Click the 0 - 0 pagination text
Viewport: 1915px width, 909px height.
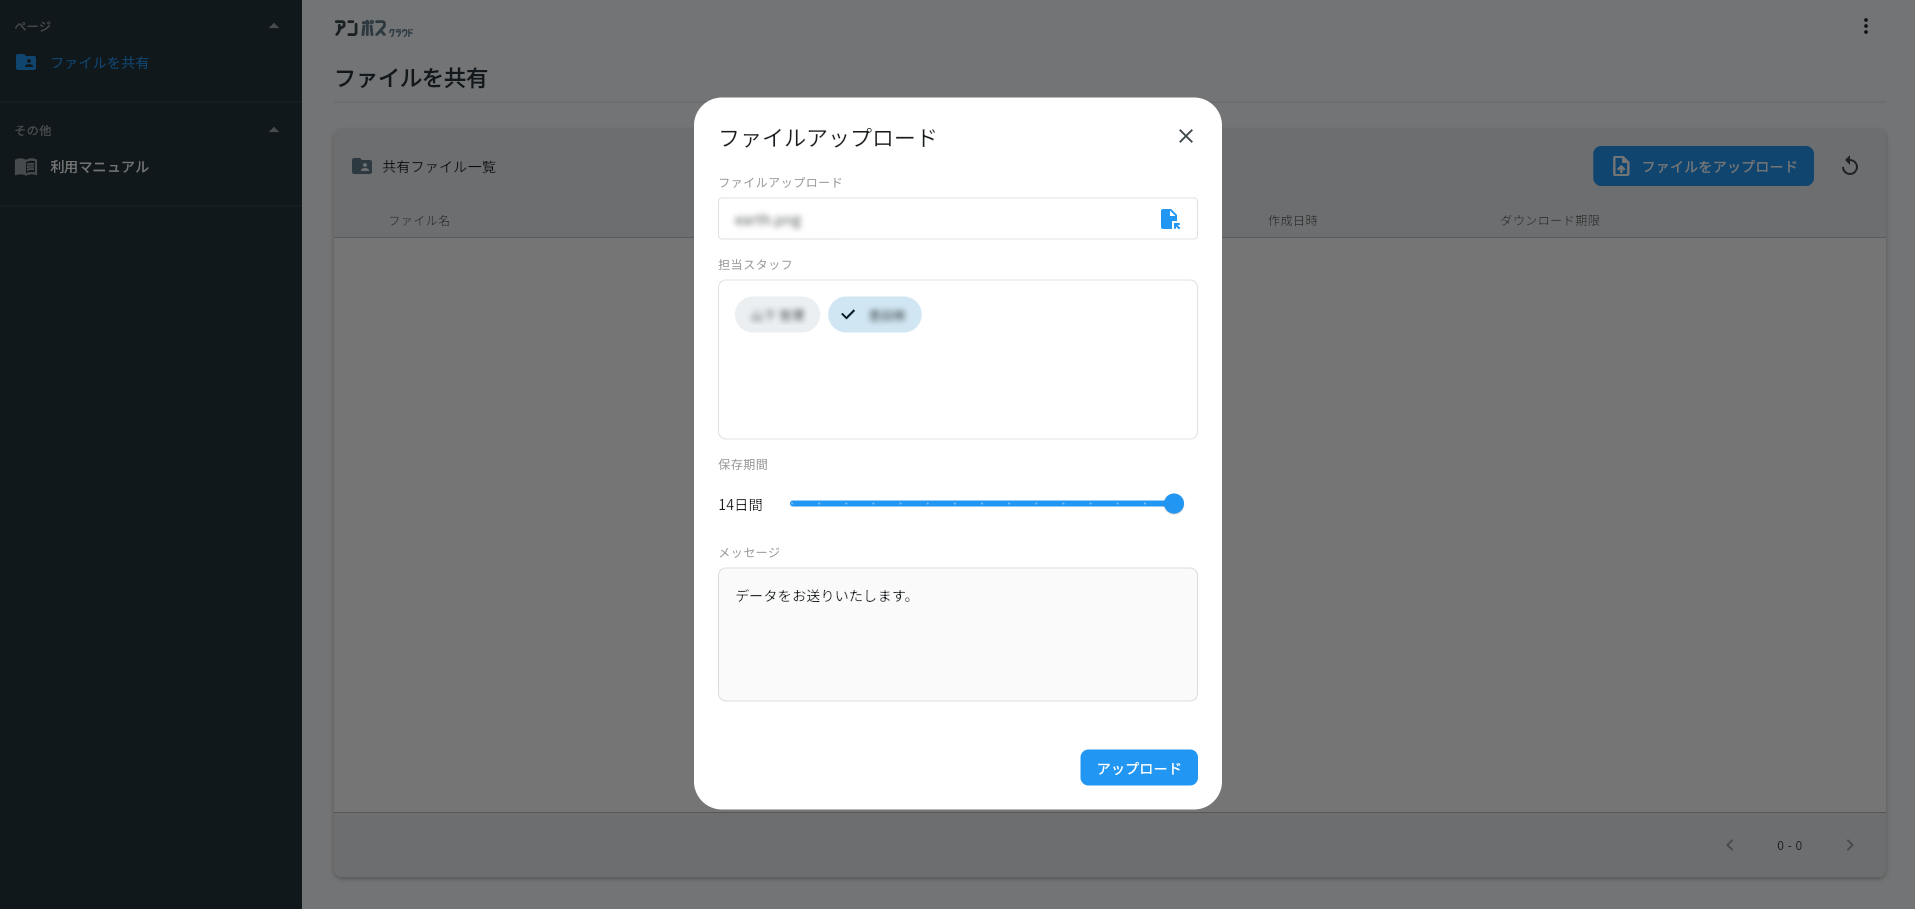coord(1789,846)
